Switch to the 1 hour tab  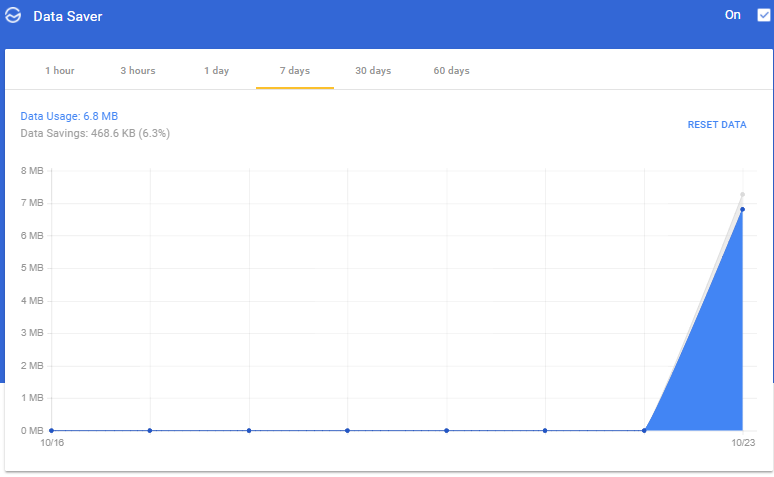60,71
